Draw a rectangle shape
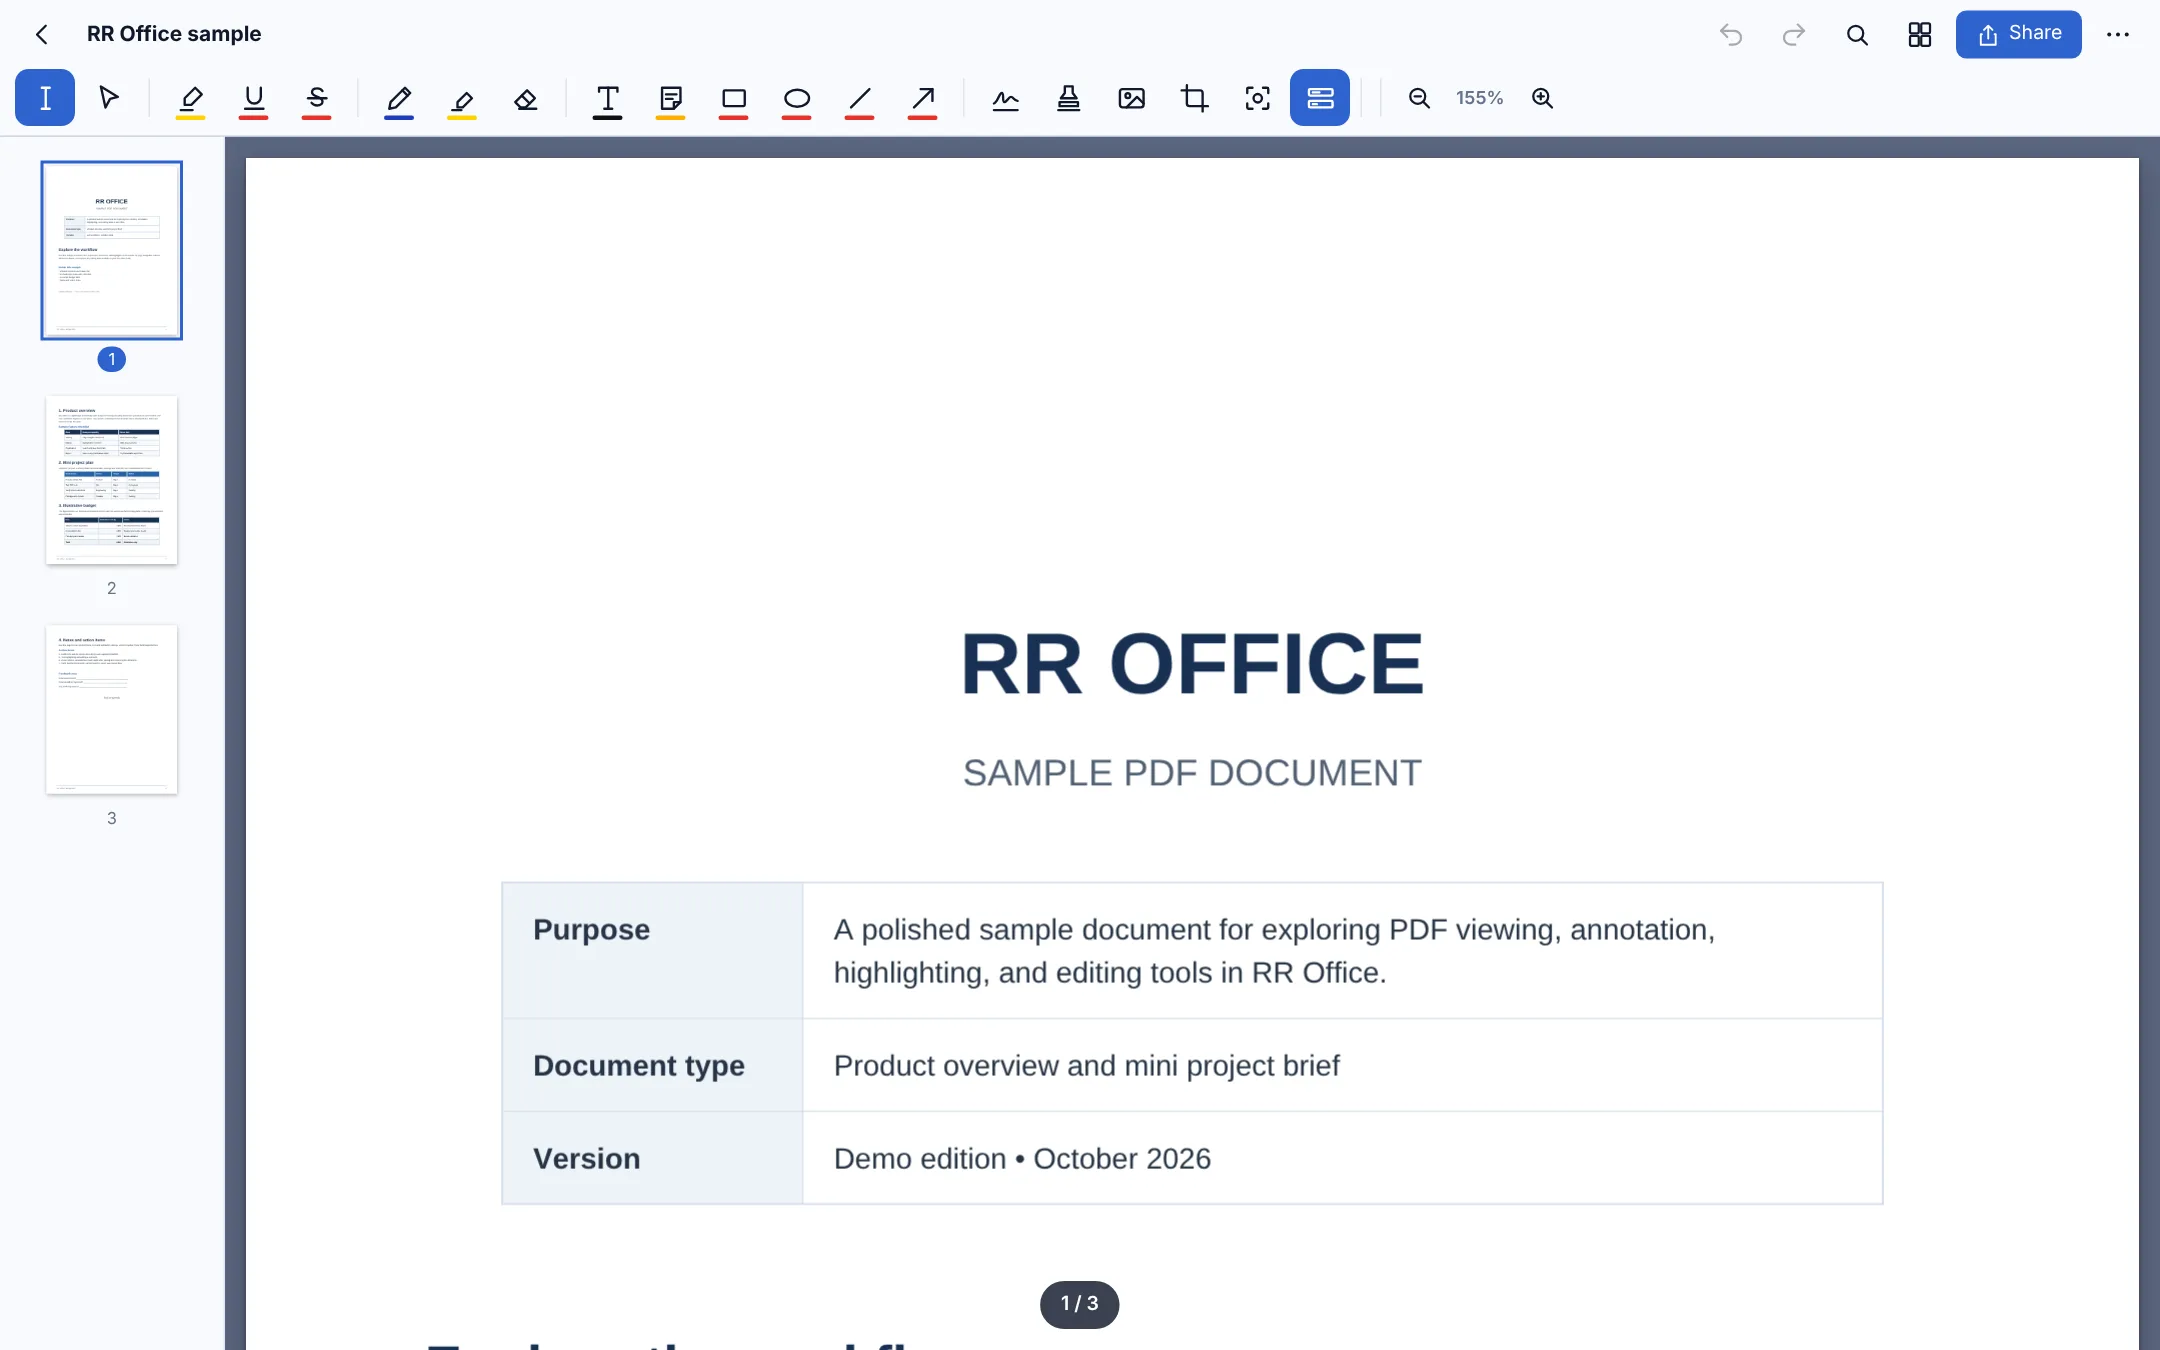Viewport: 2160px width, 1350px height. 733,100
